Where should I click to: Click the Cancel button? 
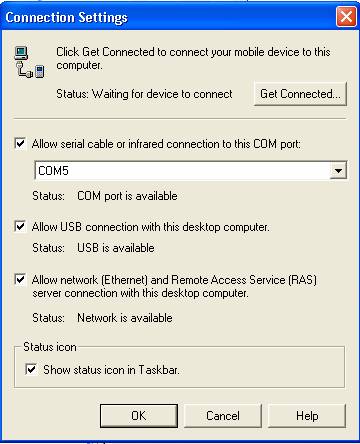click(x=223, y=416)
